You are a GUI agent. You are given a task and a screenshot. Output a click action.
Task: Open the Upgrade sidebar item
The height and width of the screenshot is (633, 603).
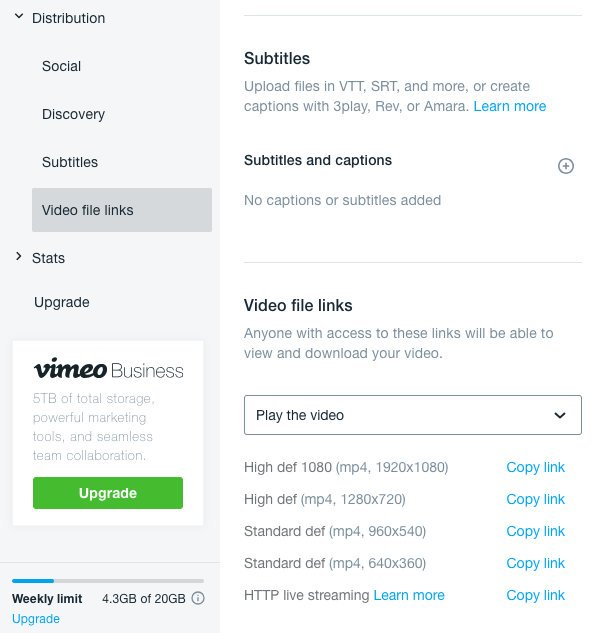click(x=62, y=302)
